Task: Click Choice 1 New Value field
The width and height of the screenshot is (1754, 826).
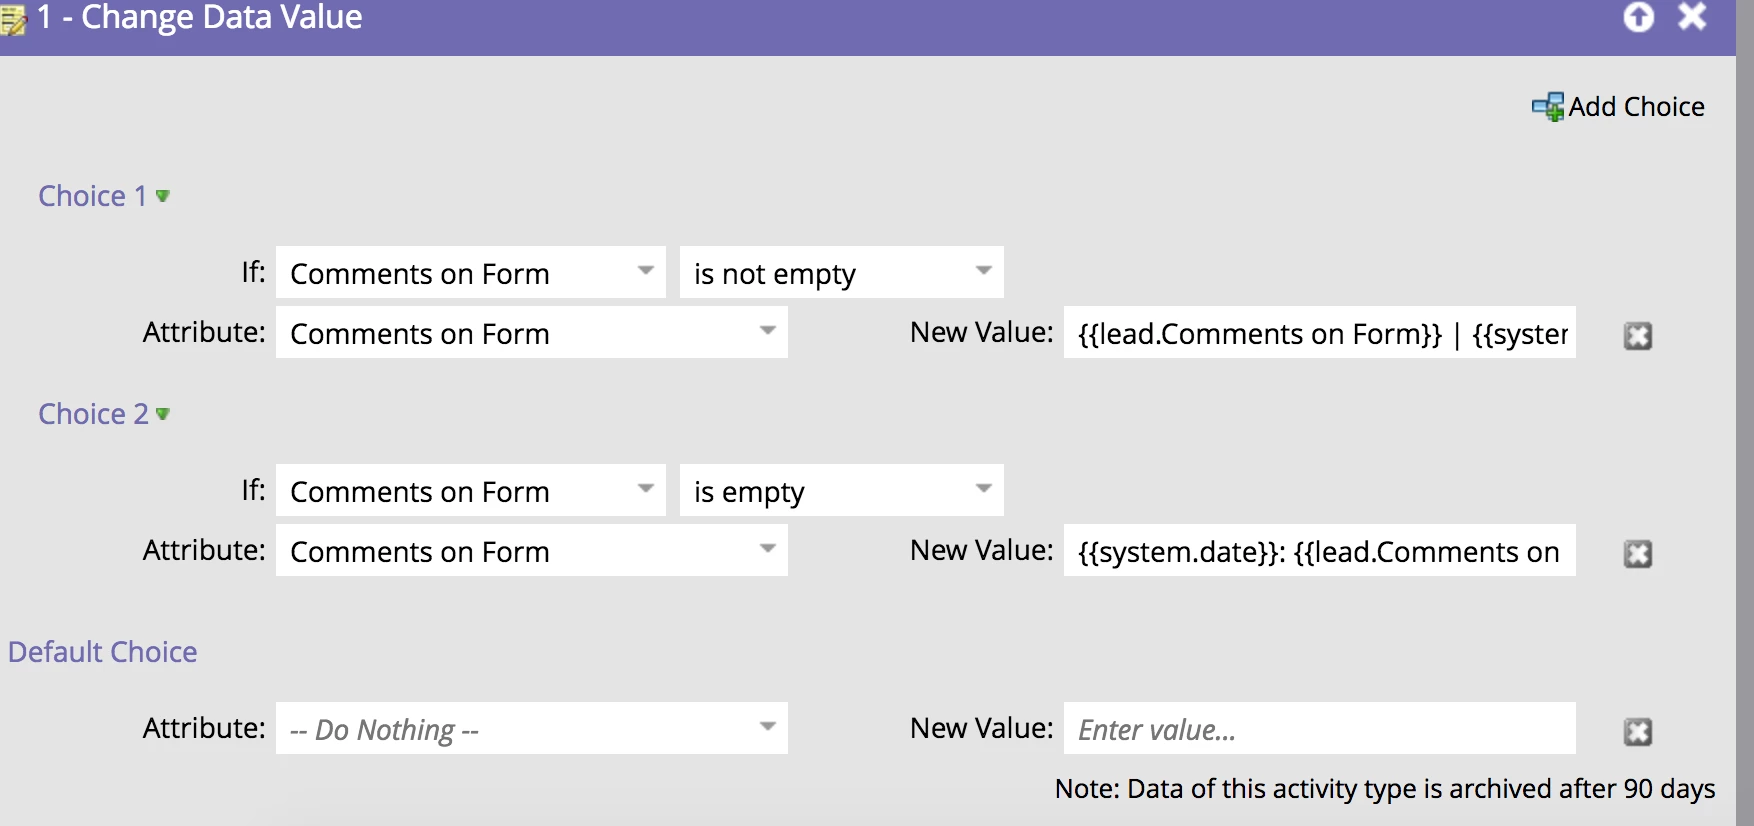Action: pos(1320,333)
